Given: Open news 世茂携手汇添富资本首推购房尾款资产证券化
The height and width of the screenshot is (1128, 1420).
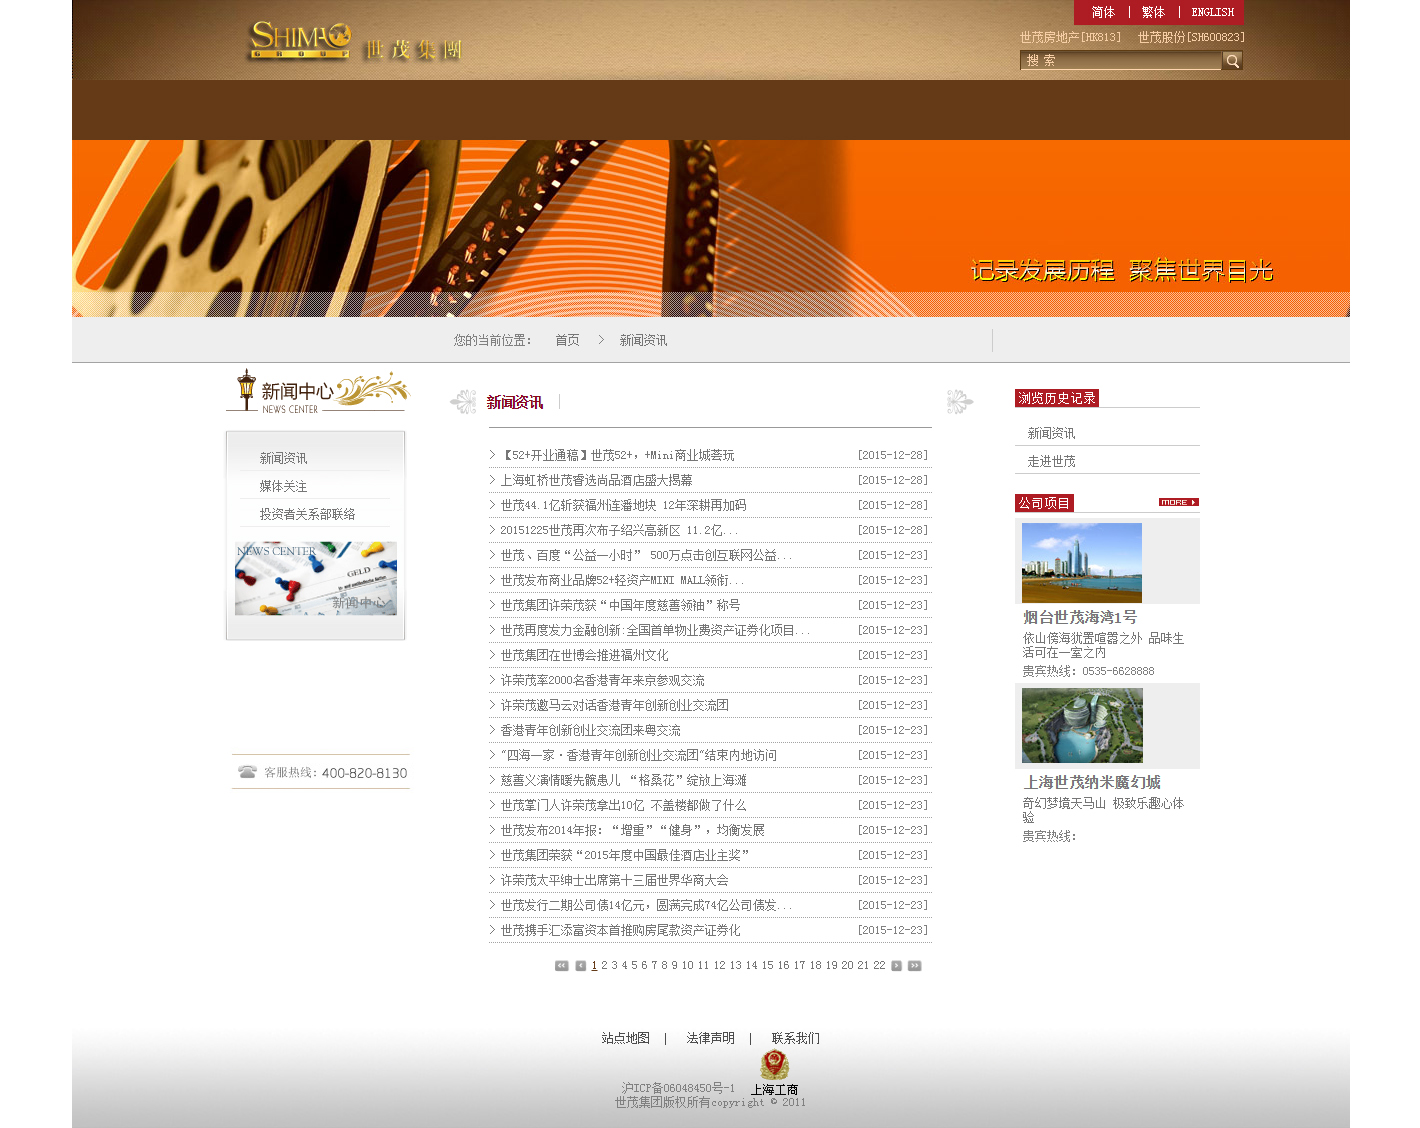Looking at the screenshot, I should 620,930.
